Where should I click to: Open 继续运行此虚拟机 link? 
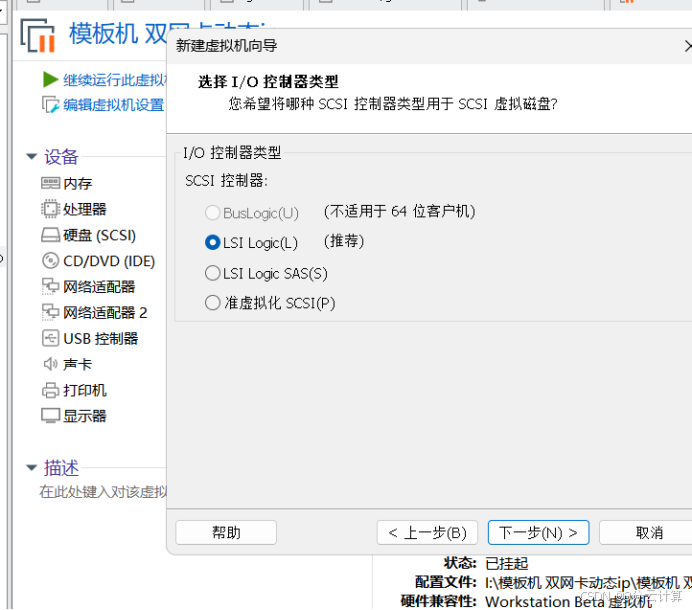115,80
